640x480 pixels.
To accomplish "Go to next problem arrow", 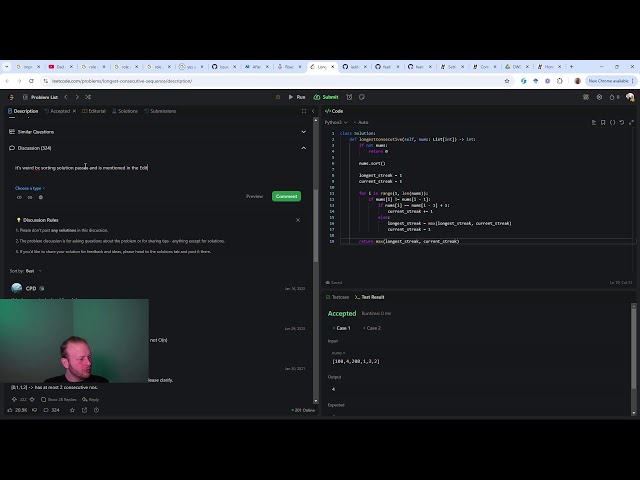I will (x=77, y=97).
